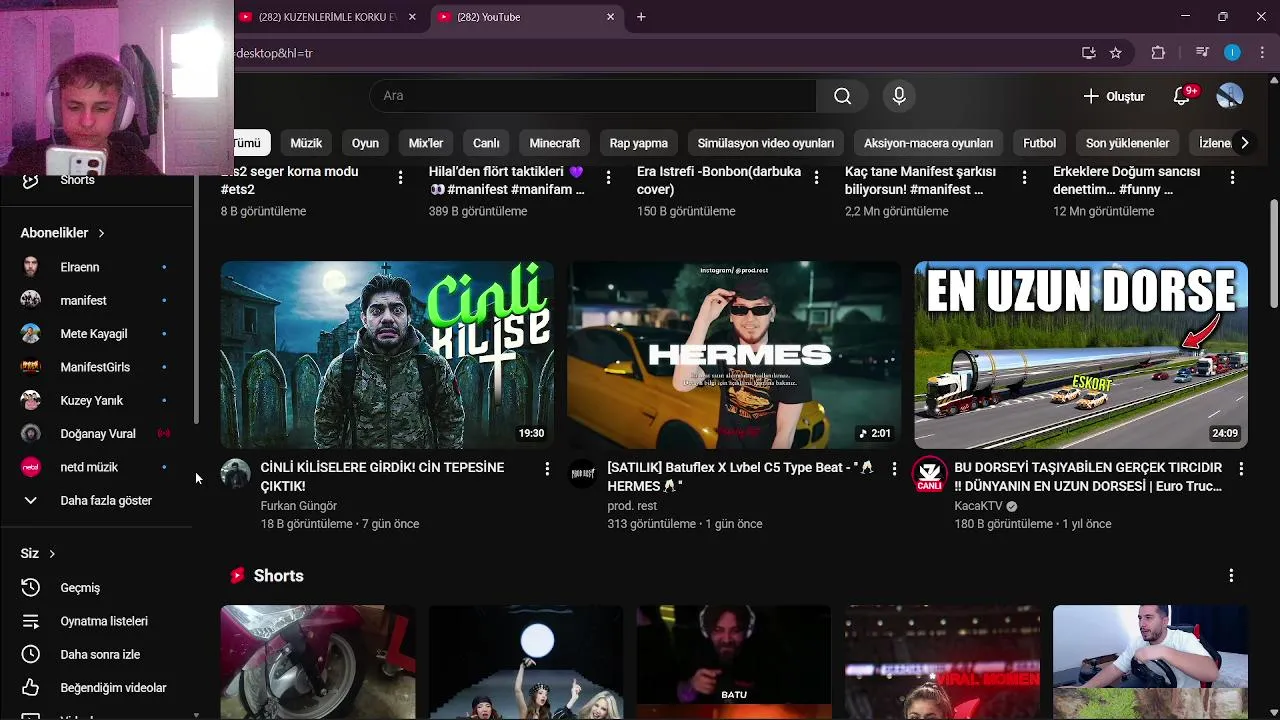Select the Minecraft filter chip

[x=555, y=143]
